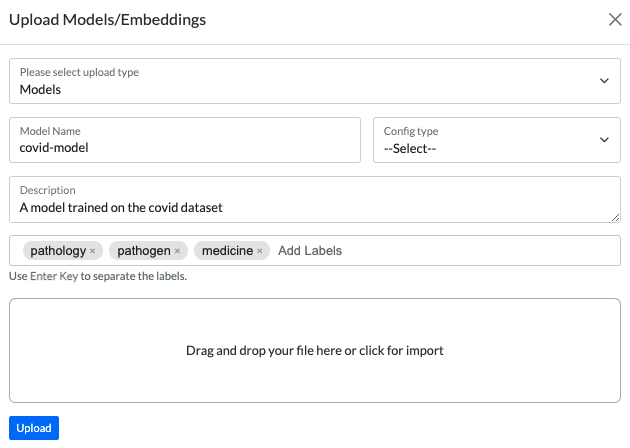Close the Upload Models/Embeddings dialog
The width and height of the screenshot is (630, 448).
pyautogui.click(x=615, y=19)
